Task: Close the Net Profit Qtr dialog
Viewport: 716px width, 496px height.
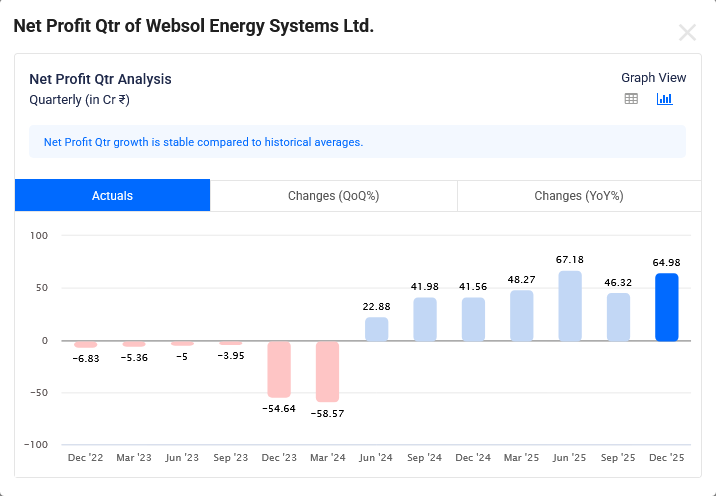Action: coord(687,33)
